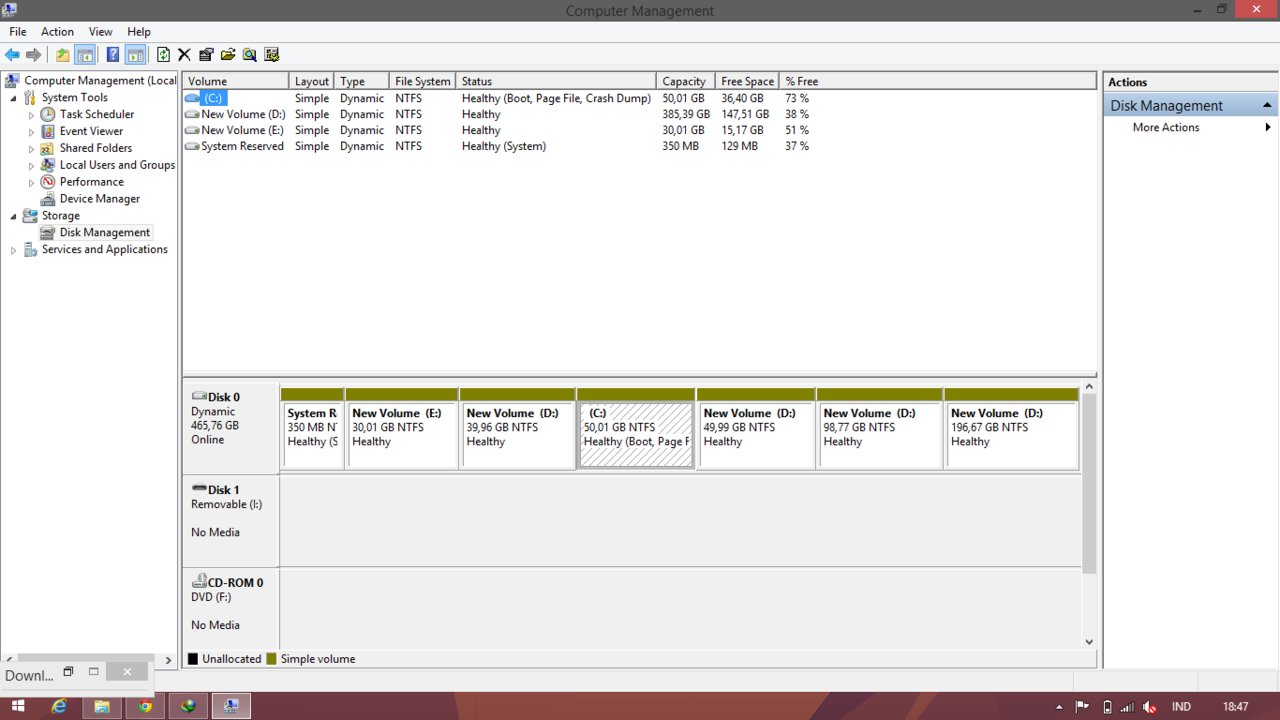This screenshot has width=1280, height=720.
Task: Click the Delete X toolbar icon
Action: click(x=184, y=55)
